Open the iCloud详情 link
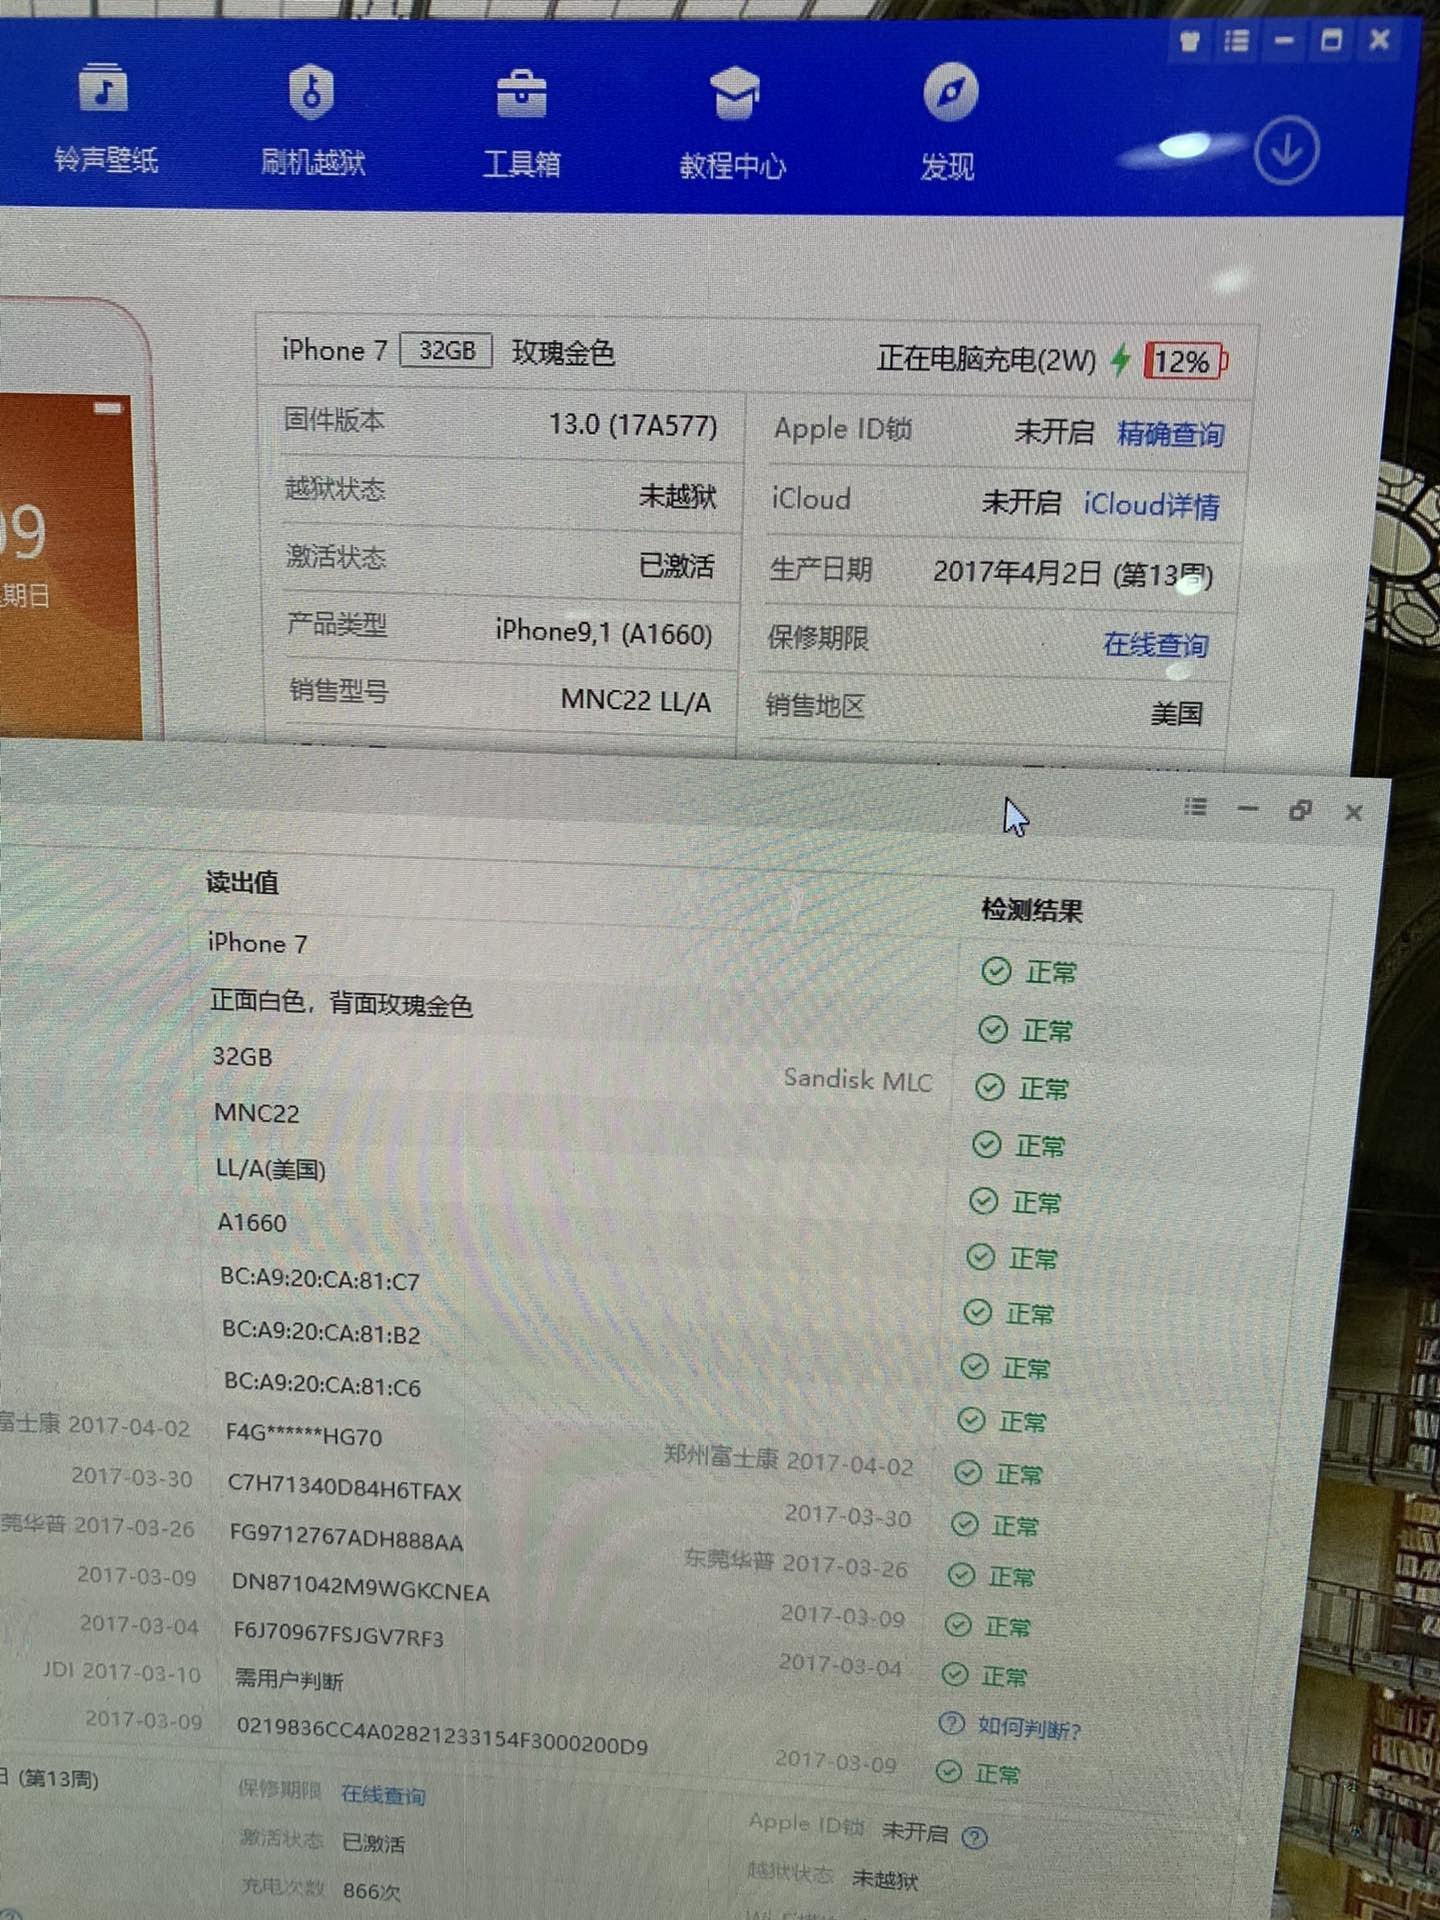The width and height of the screenshot is (1440, 1920). 1151,504
